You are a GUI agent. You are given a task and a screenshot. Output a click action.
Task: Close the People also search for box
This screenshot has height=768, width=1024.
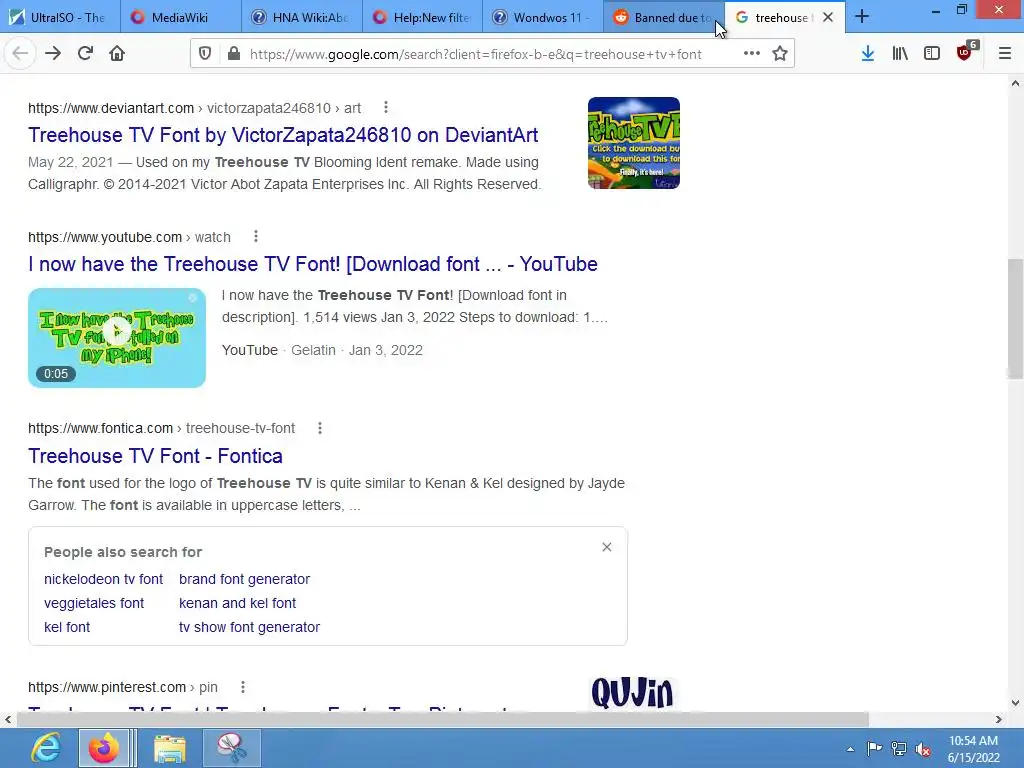pyautogui.click(x=607, y=547)
